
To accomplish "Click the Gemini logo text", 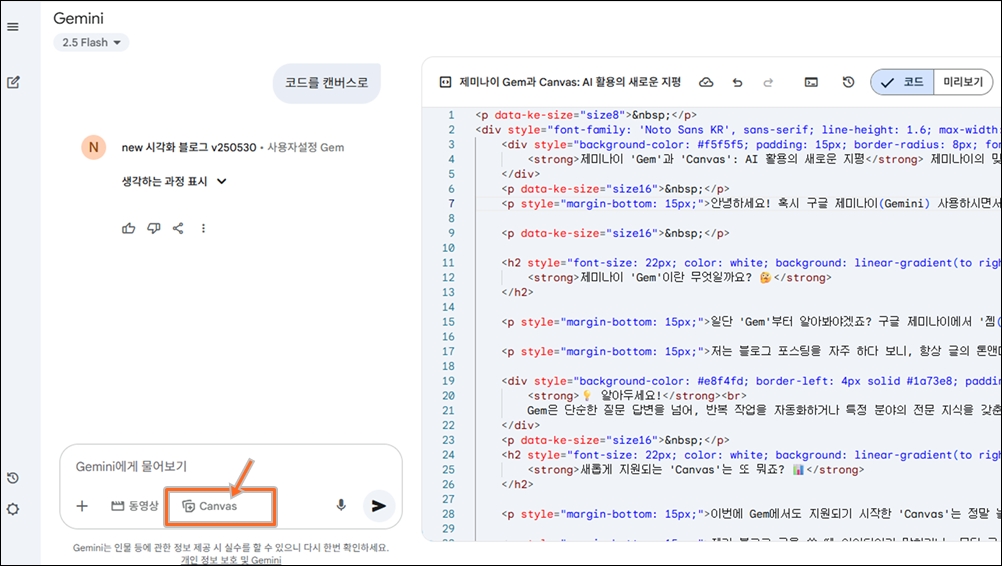I will pyautogui.click(x=79, y=19).
